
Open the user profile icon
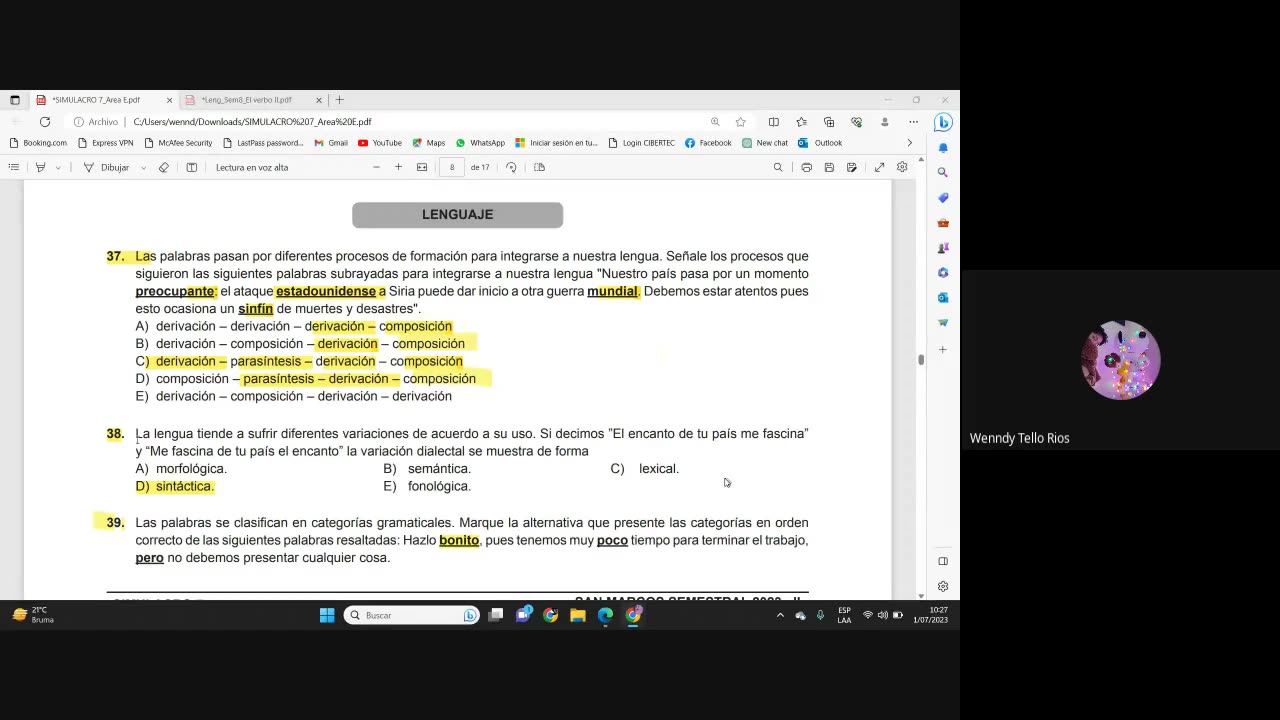[884, 122]
